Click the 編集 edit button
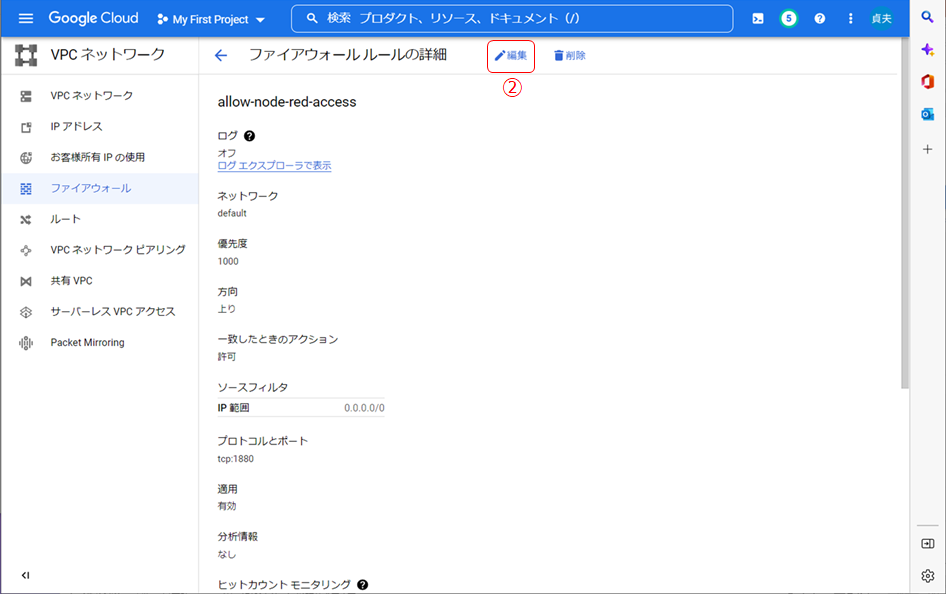Viewport: 946px width, 594px height. coord(511,56)
